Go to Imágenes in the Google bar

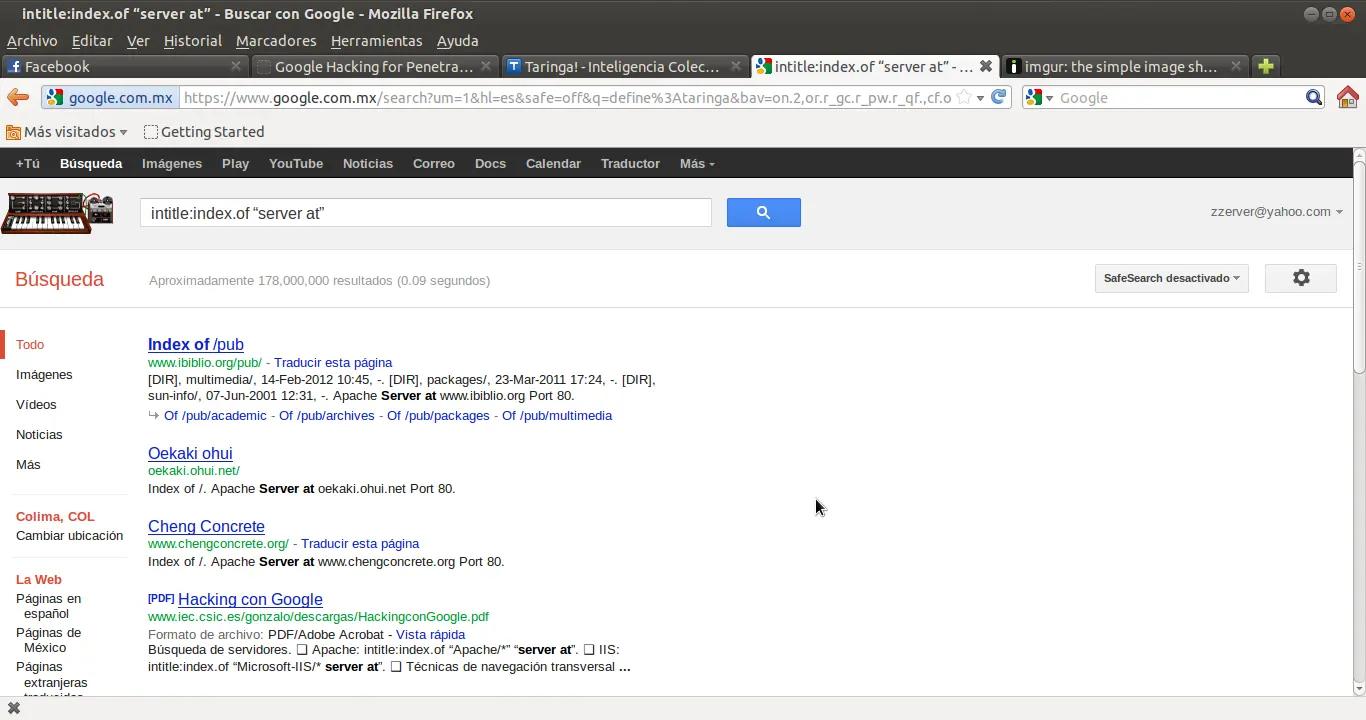click(172, 163)
